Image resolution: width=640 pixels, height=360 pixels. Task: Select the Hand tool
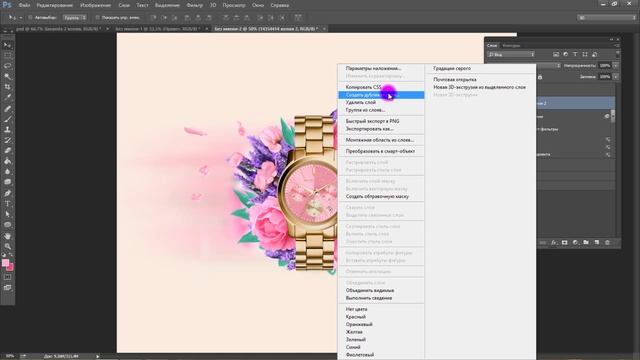[7, 236]
